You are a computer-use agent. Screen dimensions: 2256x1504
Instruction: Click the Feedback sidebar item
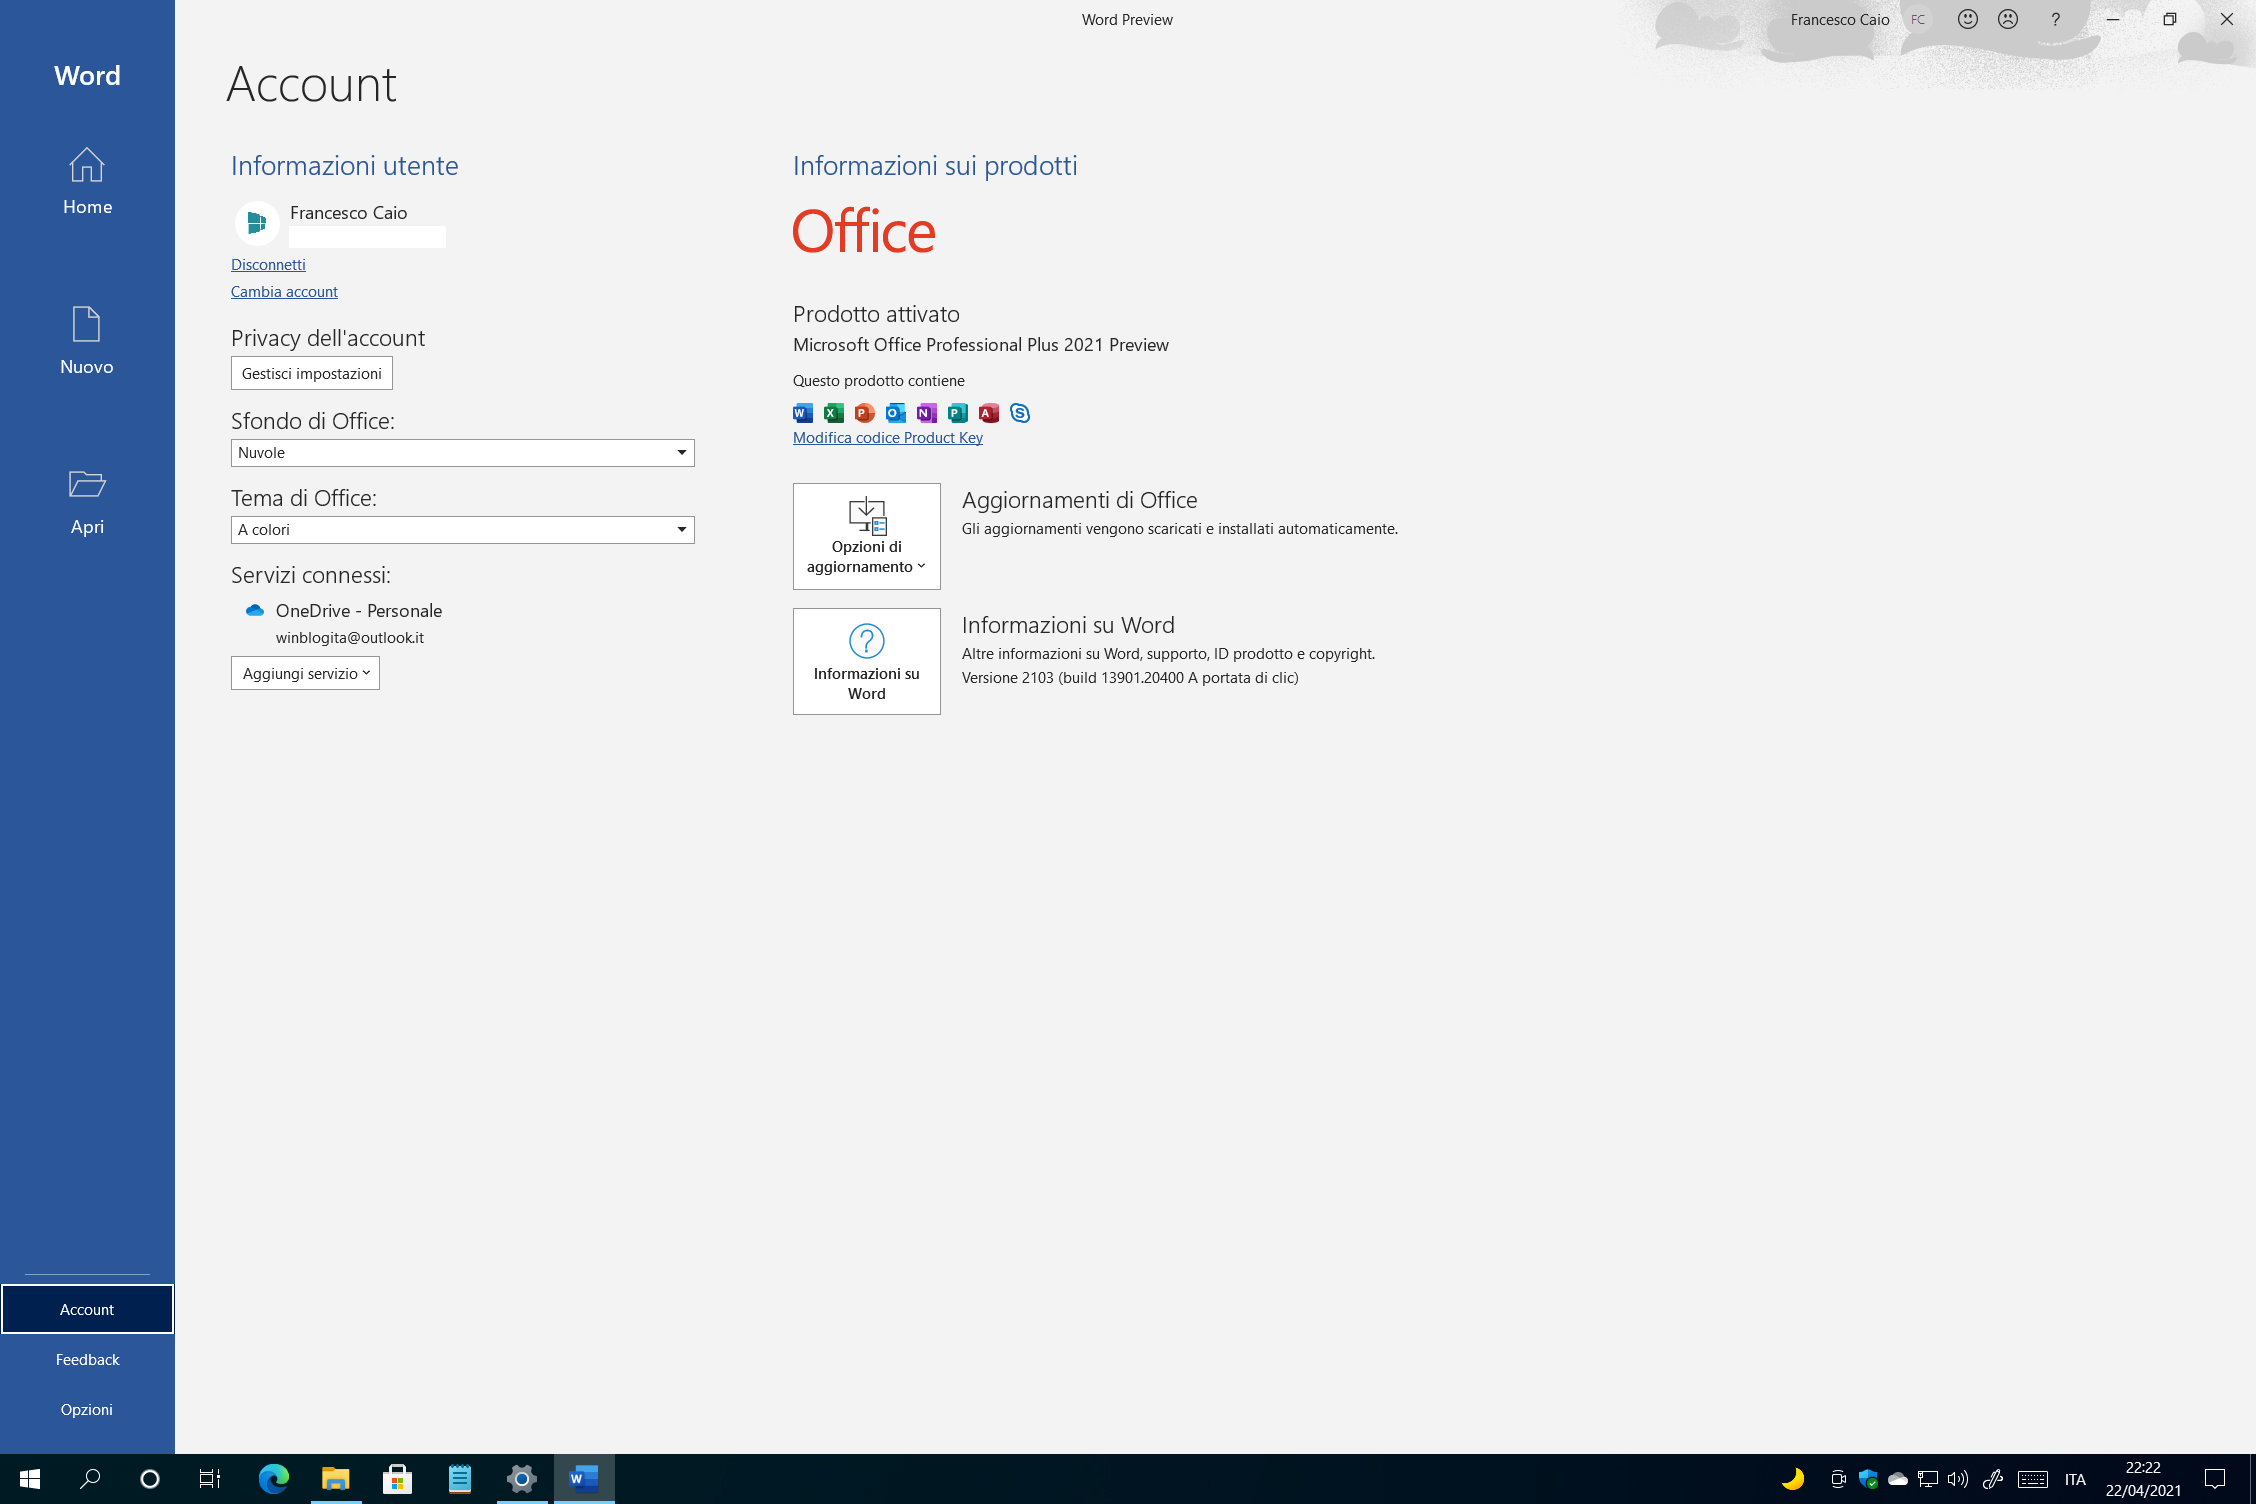pyautogui.click(x=87, y=1358)
